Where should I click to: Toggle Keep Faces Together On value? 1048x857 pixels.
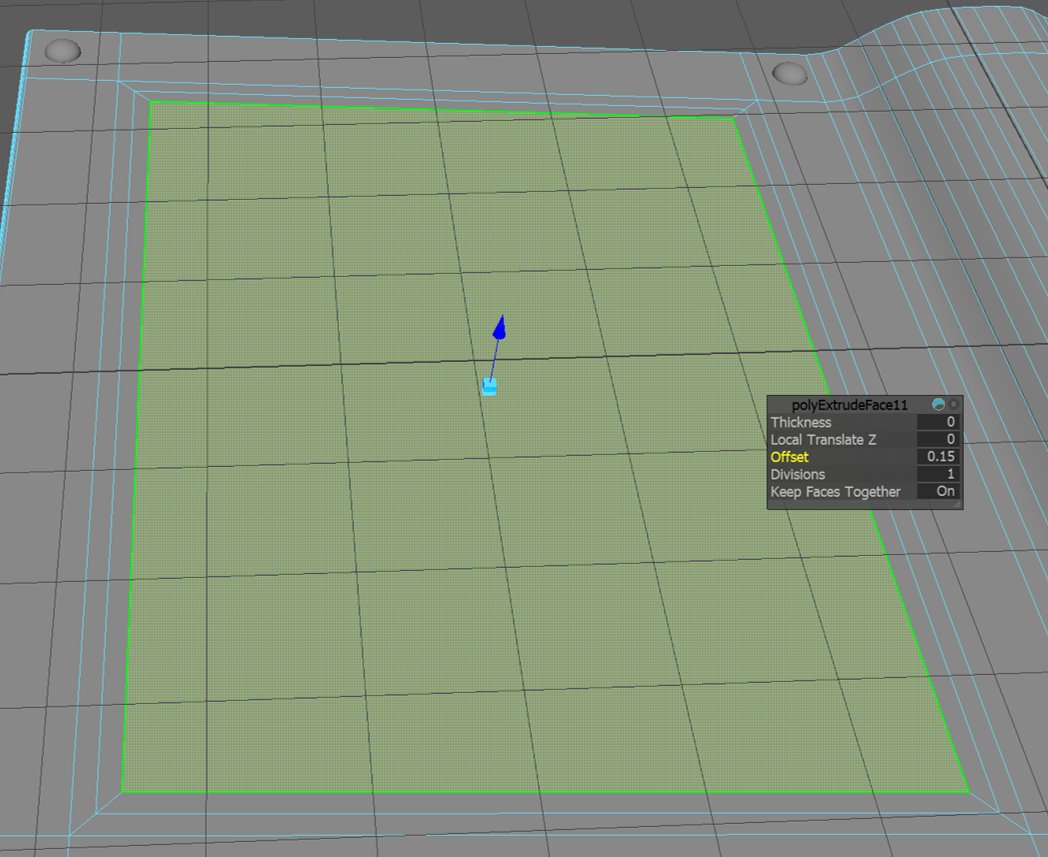coord(938,491)
